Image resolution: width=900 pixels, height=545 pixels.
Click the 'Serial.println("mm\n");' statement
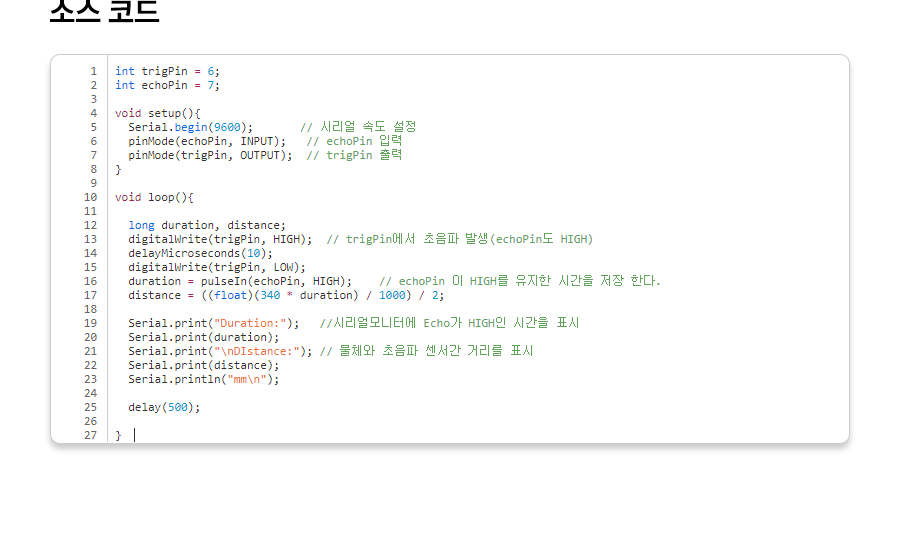204,379
